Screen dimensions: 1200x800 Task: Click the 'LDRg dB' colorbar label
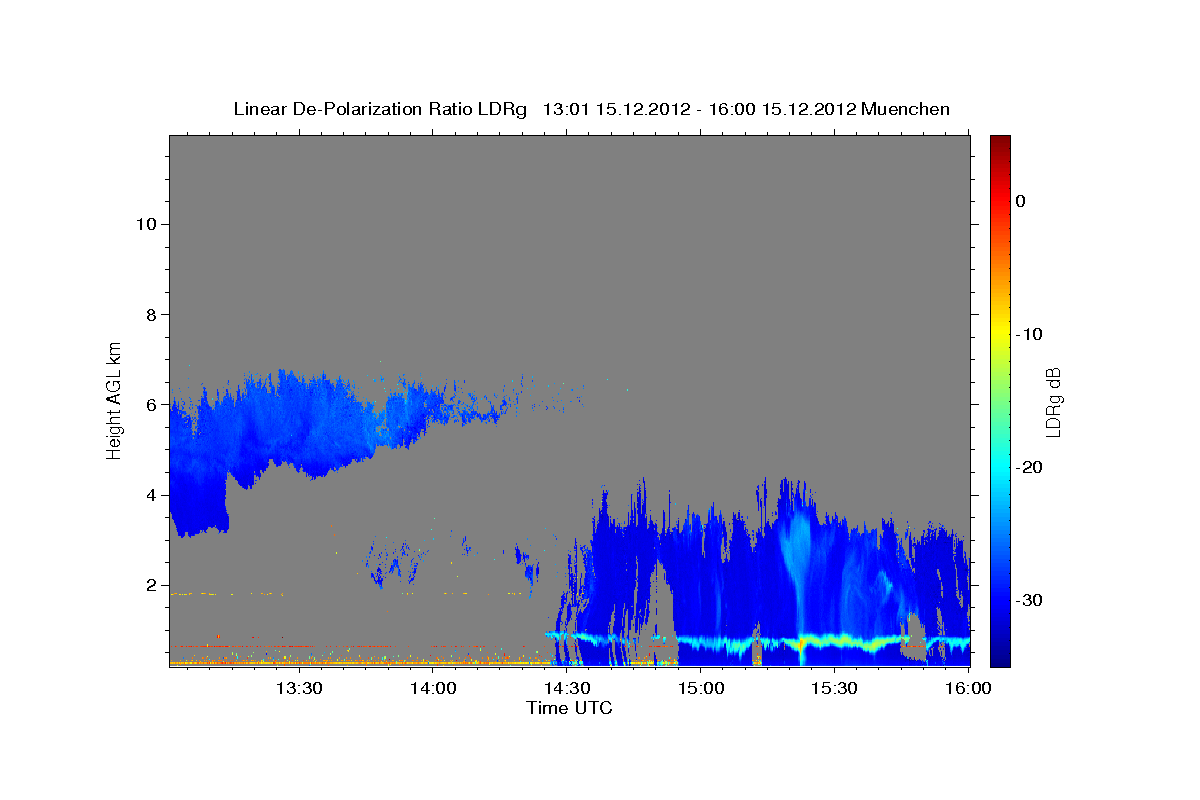[x=1053, y=402]
